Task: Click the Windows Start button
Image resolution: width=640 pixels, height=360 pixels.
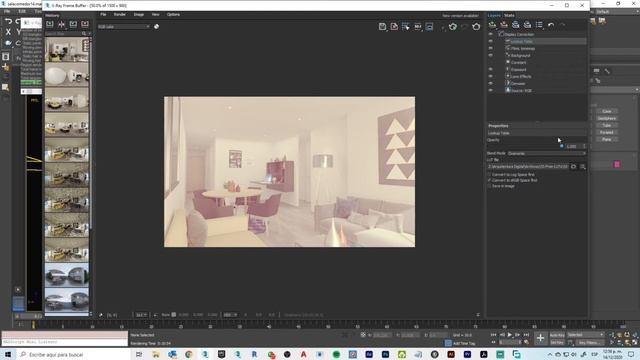Action: click(x=8, y=354)
